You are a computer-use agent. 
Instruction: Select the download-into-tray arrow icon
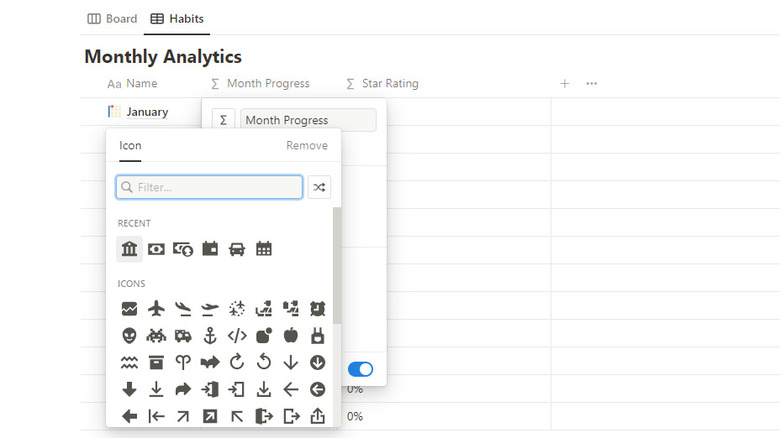pyautogui.click(x=264, y=389)
